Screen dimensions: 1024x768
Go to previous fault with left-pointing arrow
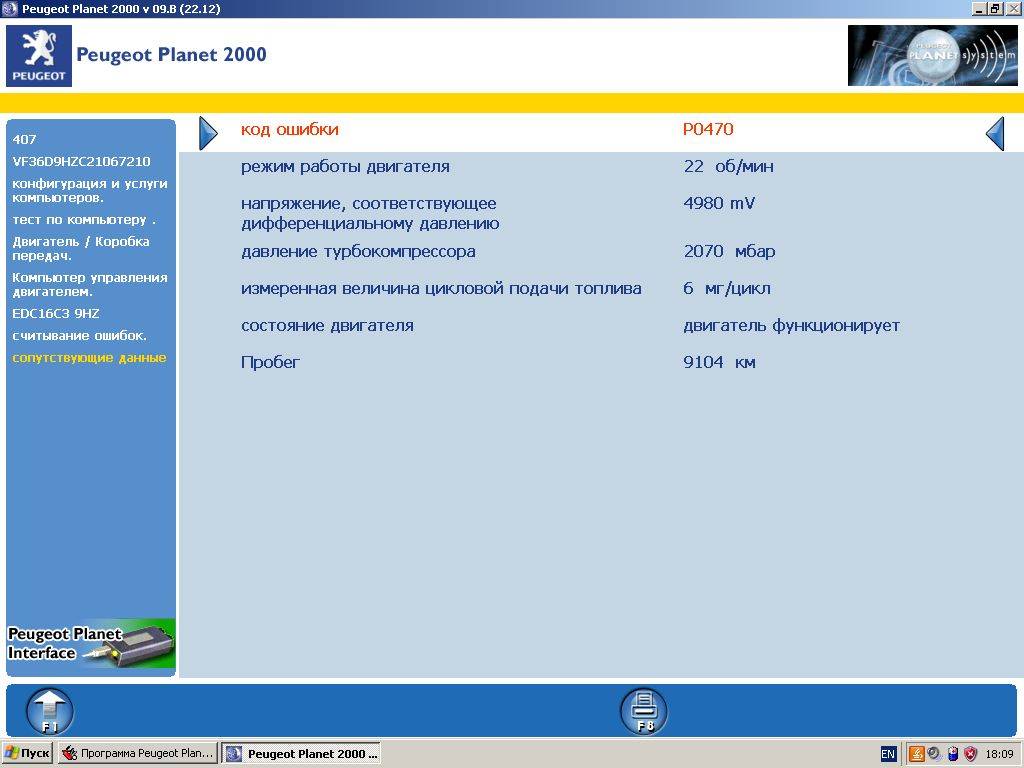tap(994, 133)
